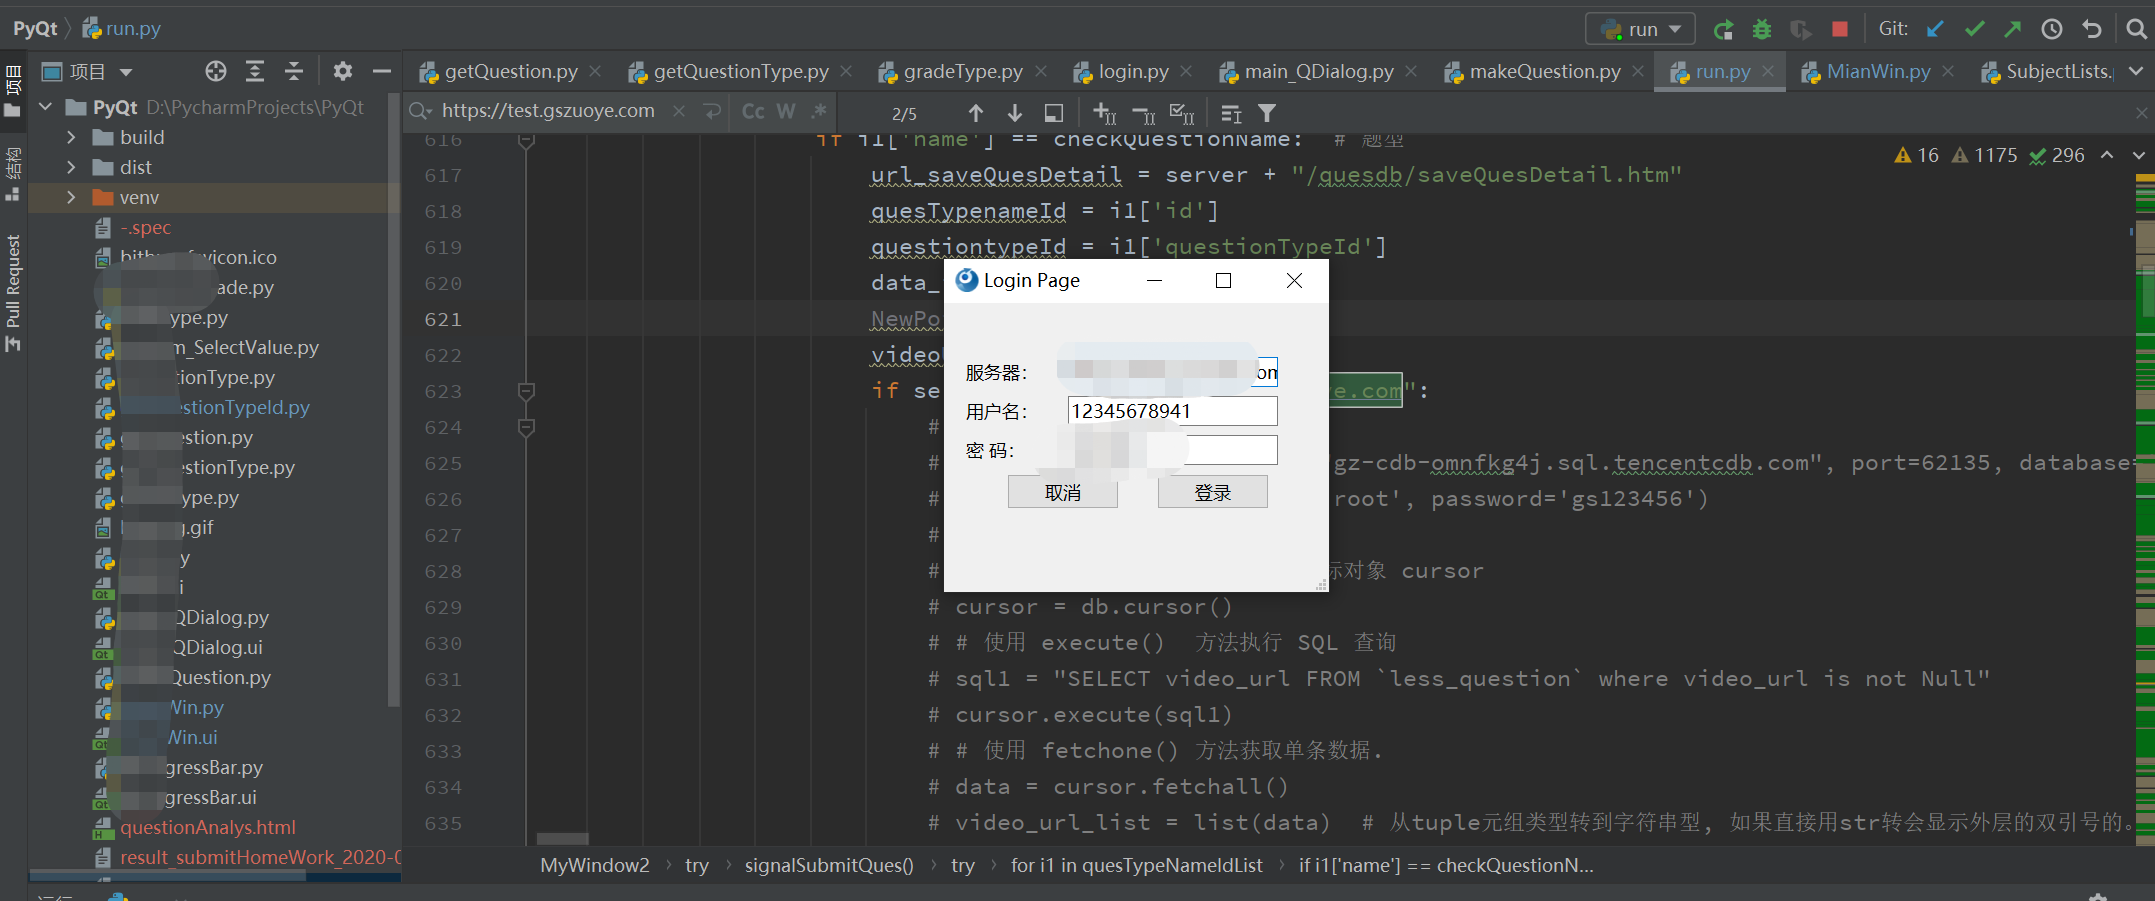
Task: Open the search filter funnel
Action: click(x=1267, y=113)
